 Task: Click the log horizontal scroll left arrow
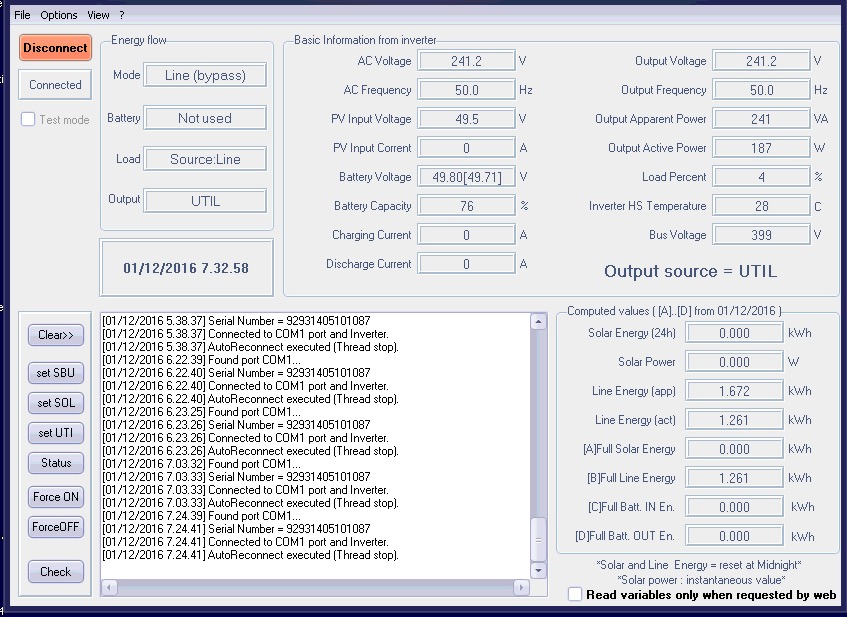[x=109, y=587]
